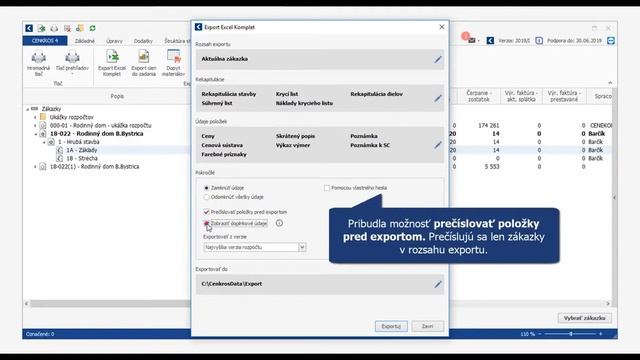640x360 pixels.
Task: Launch Export Excel Komplet from ribbon
Action: (x=112, y=63)
